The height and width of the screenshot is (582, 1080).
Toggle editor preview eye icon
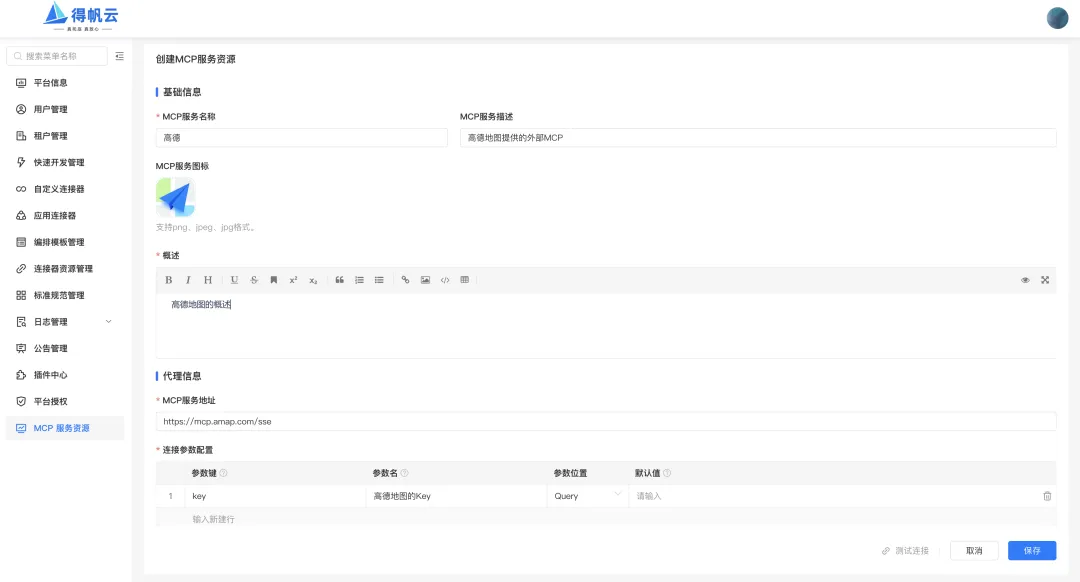[1025, 280]
